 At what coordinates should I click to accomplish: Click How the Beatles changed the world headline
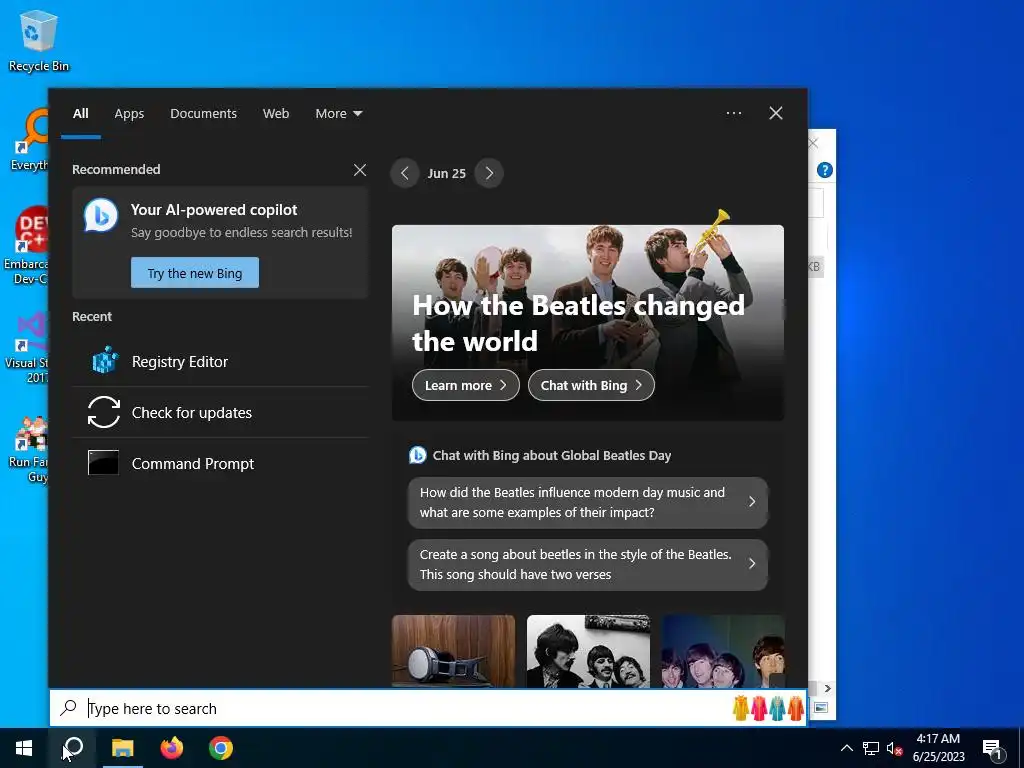point(578,323)
